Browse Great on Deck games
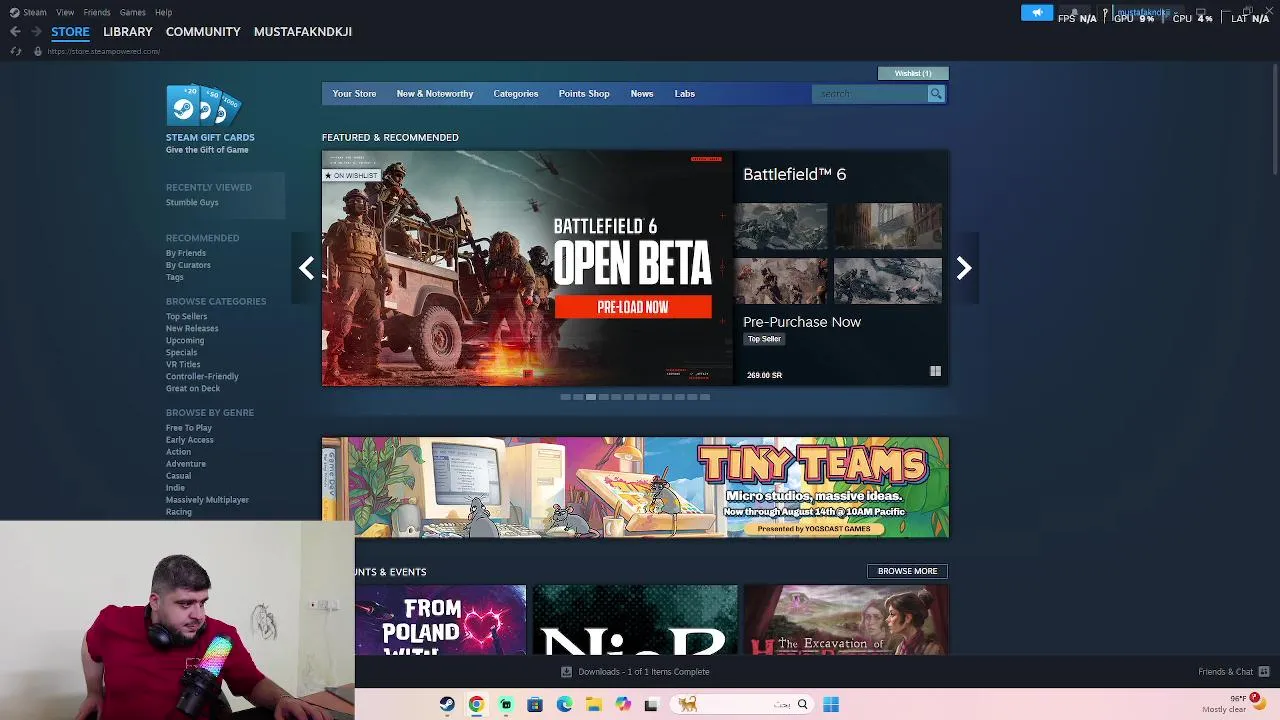Screen dimensions: 1280x720 (x=193, y=389)
